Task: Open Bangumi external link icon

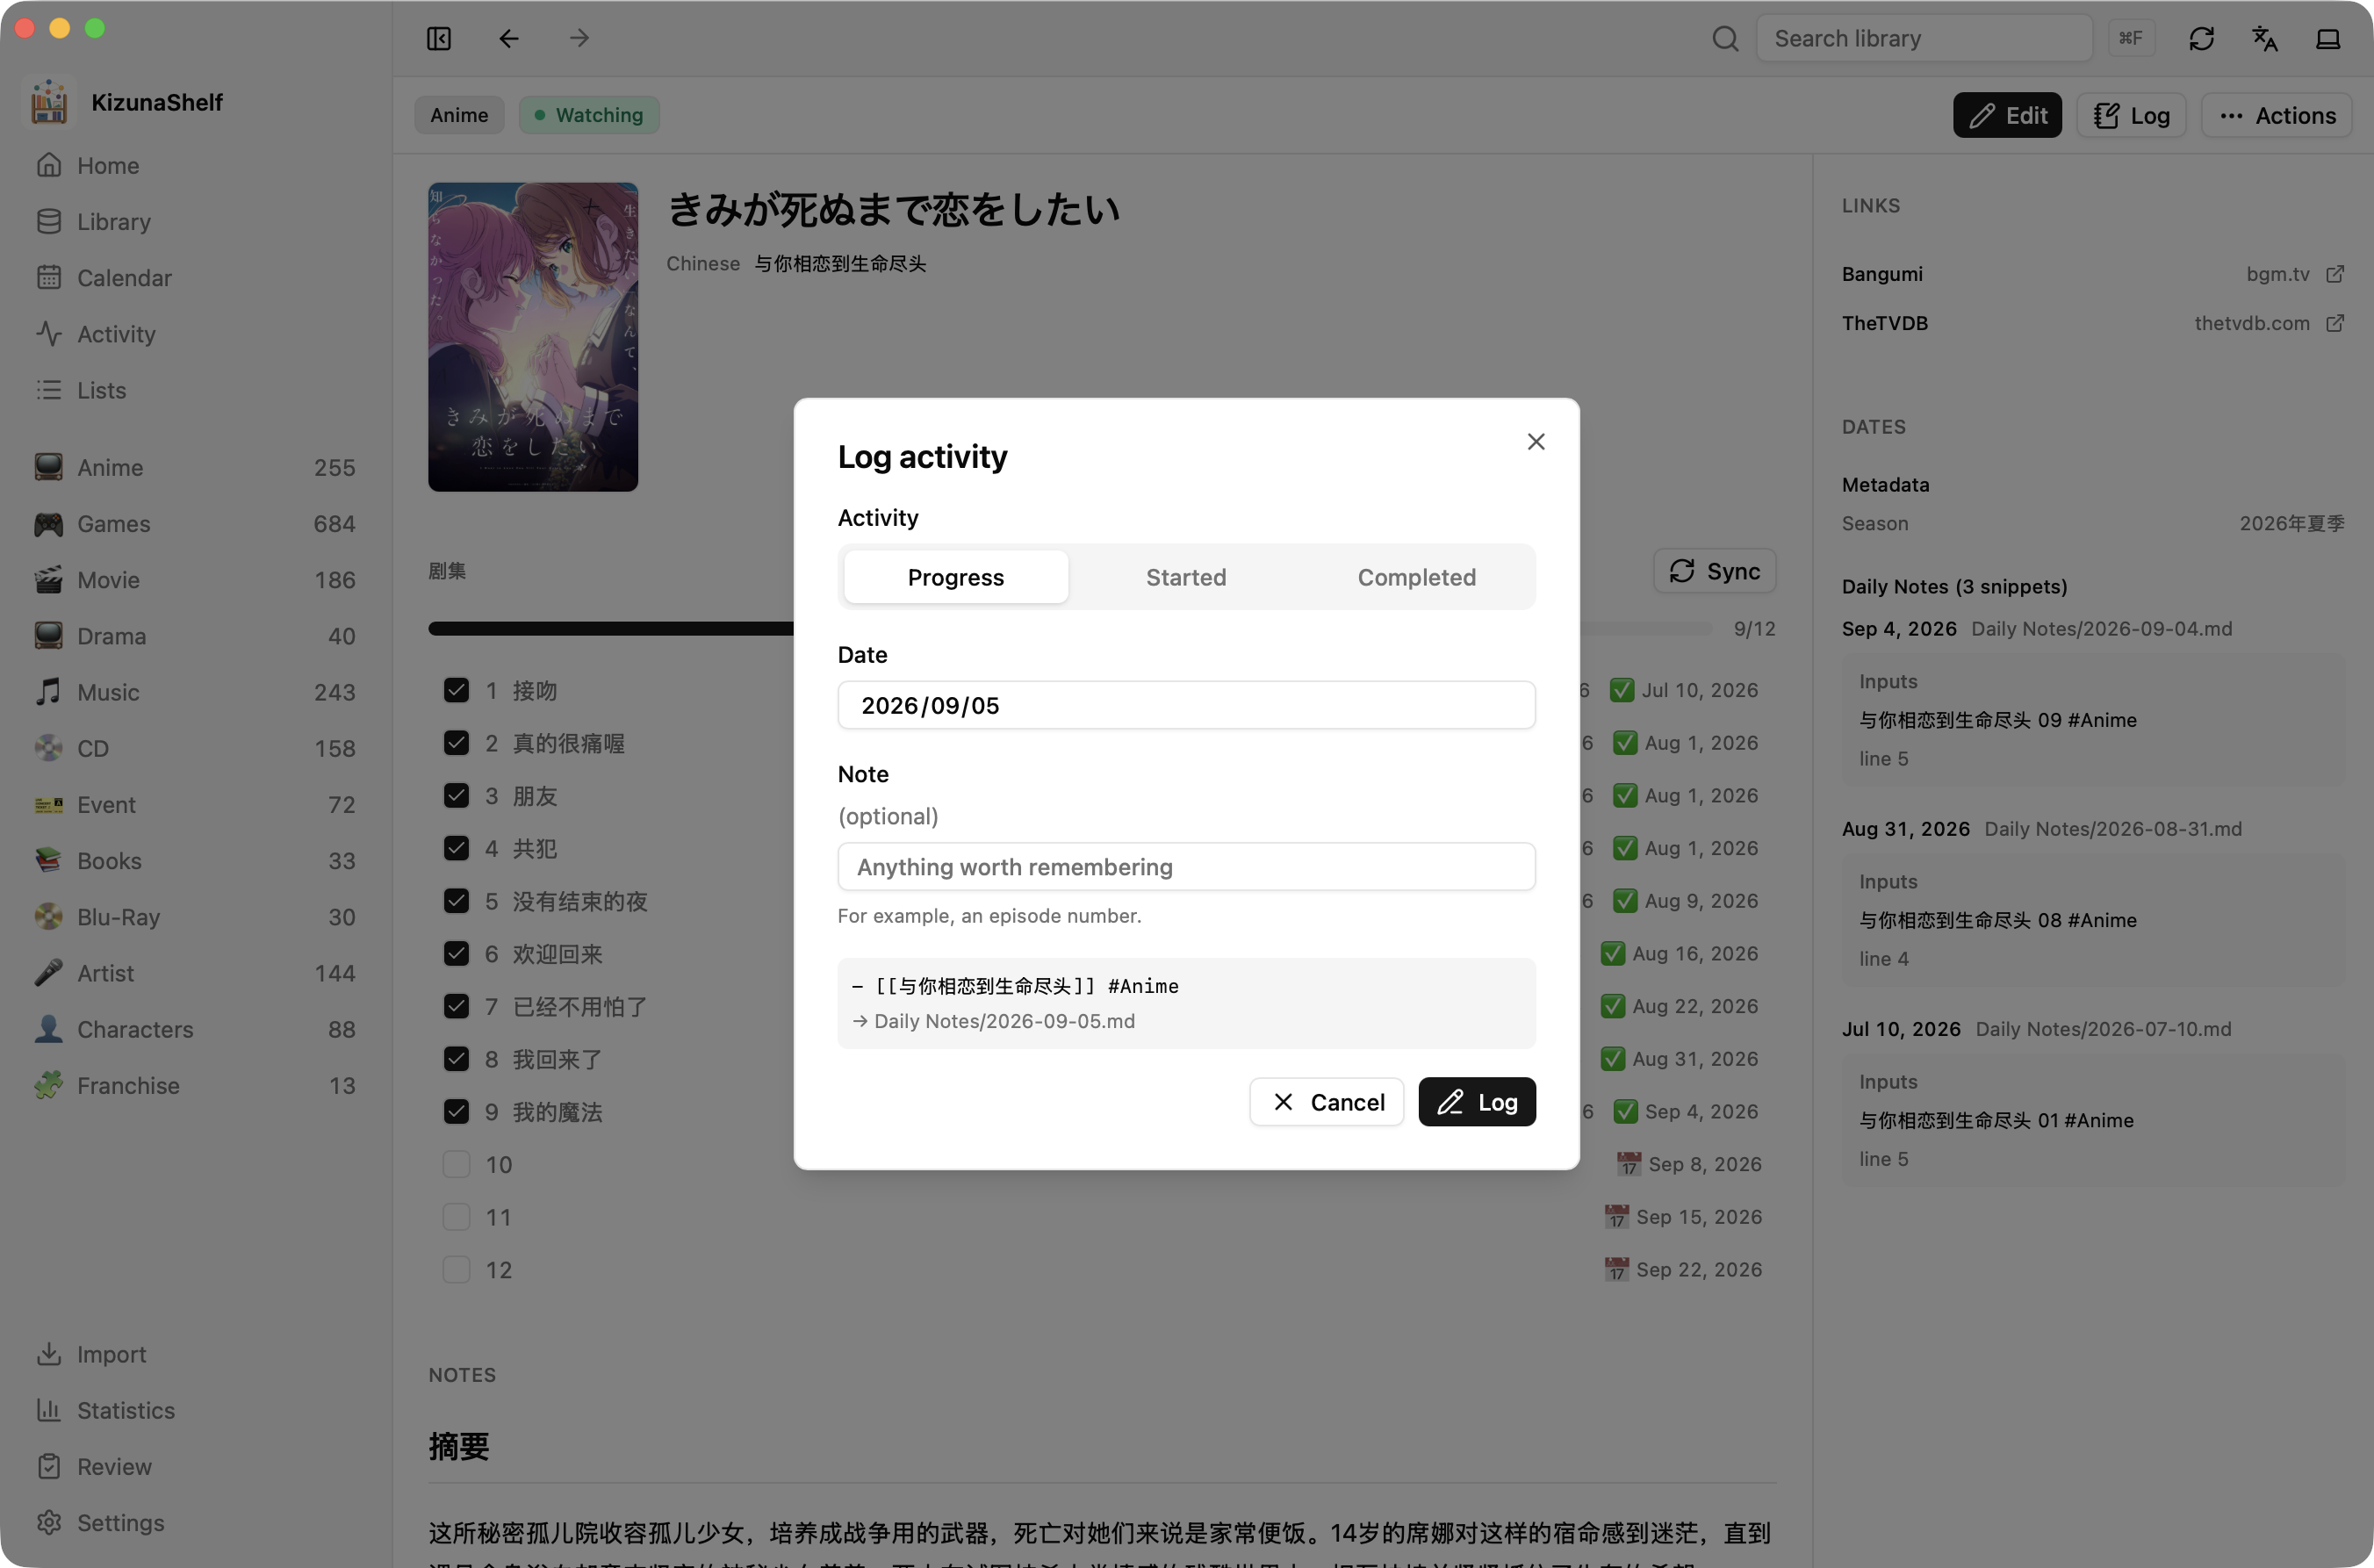Action: coord(2335,274)
